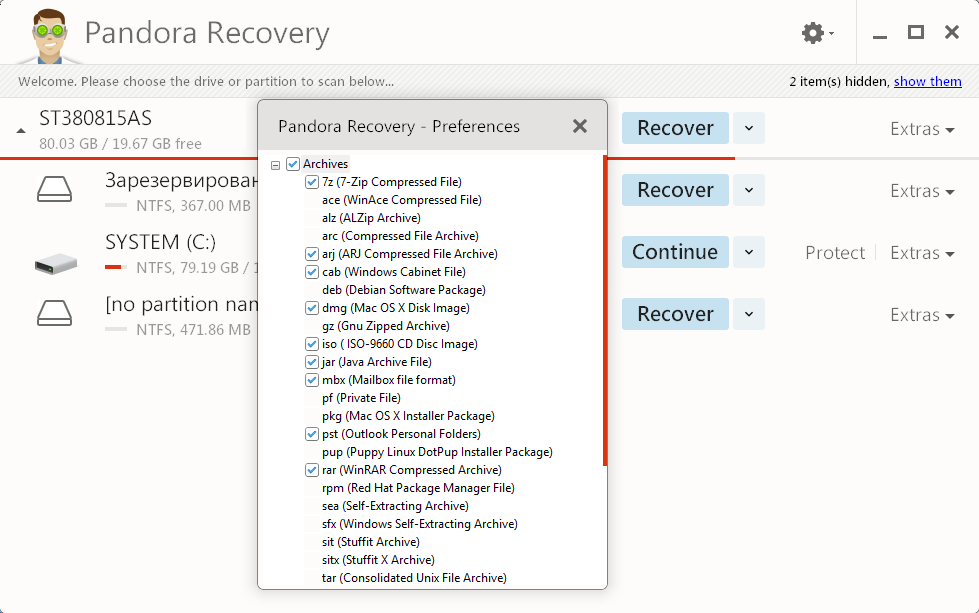The image size is (979, 613).
Task: Uncheck dmg (Mac OS X Disk Image)
Action: click(312, 308)
